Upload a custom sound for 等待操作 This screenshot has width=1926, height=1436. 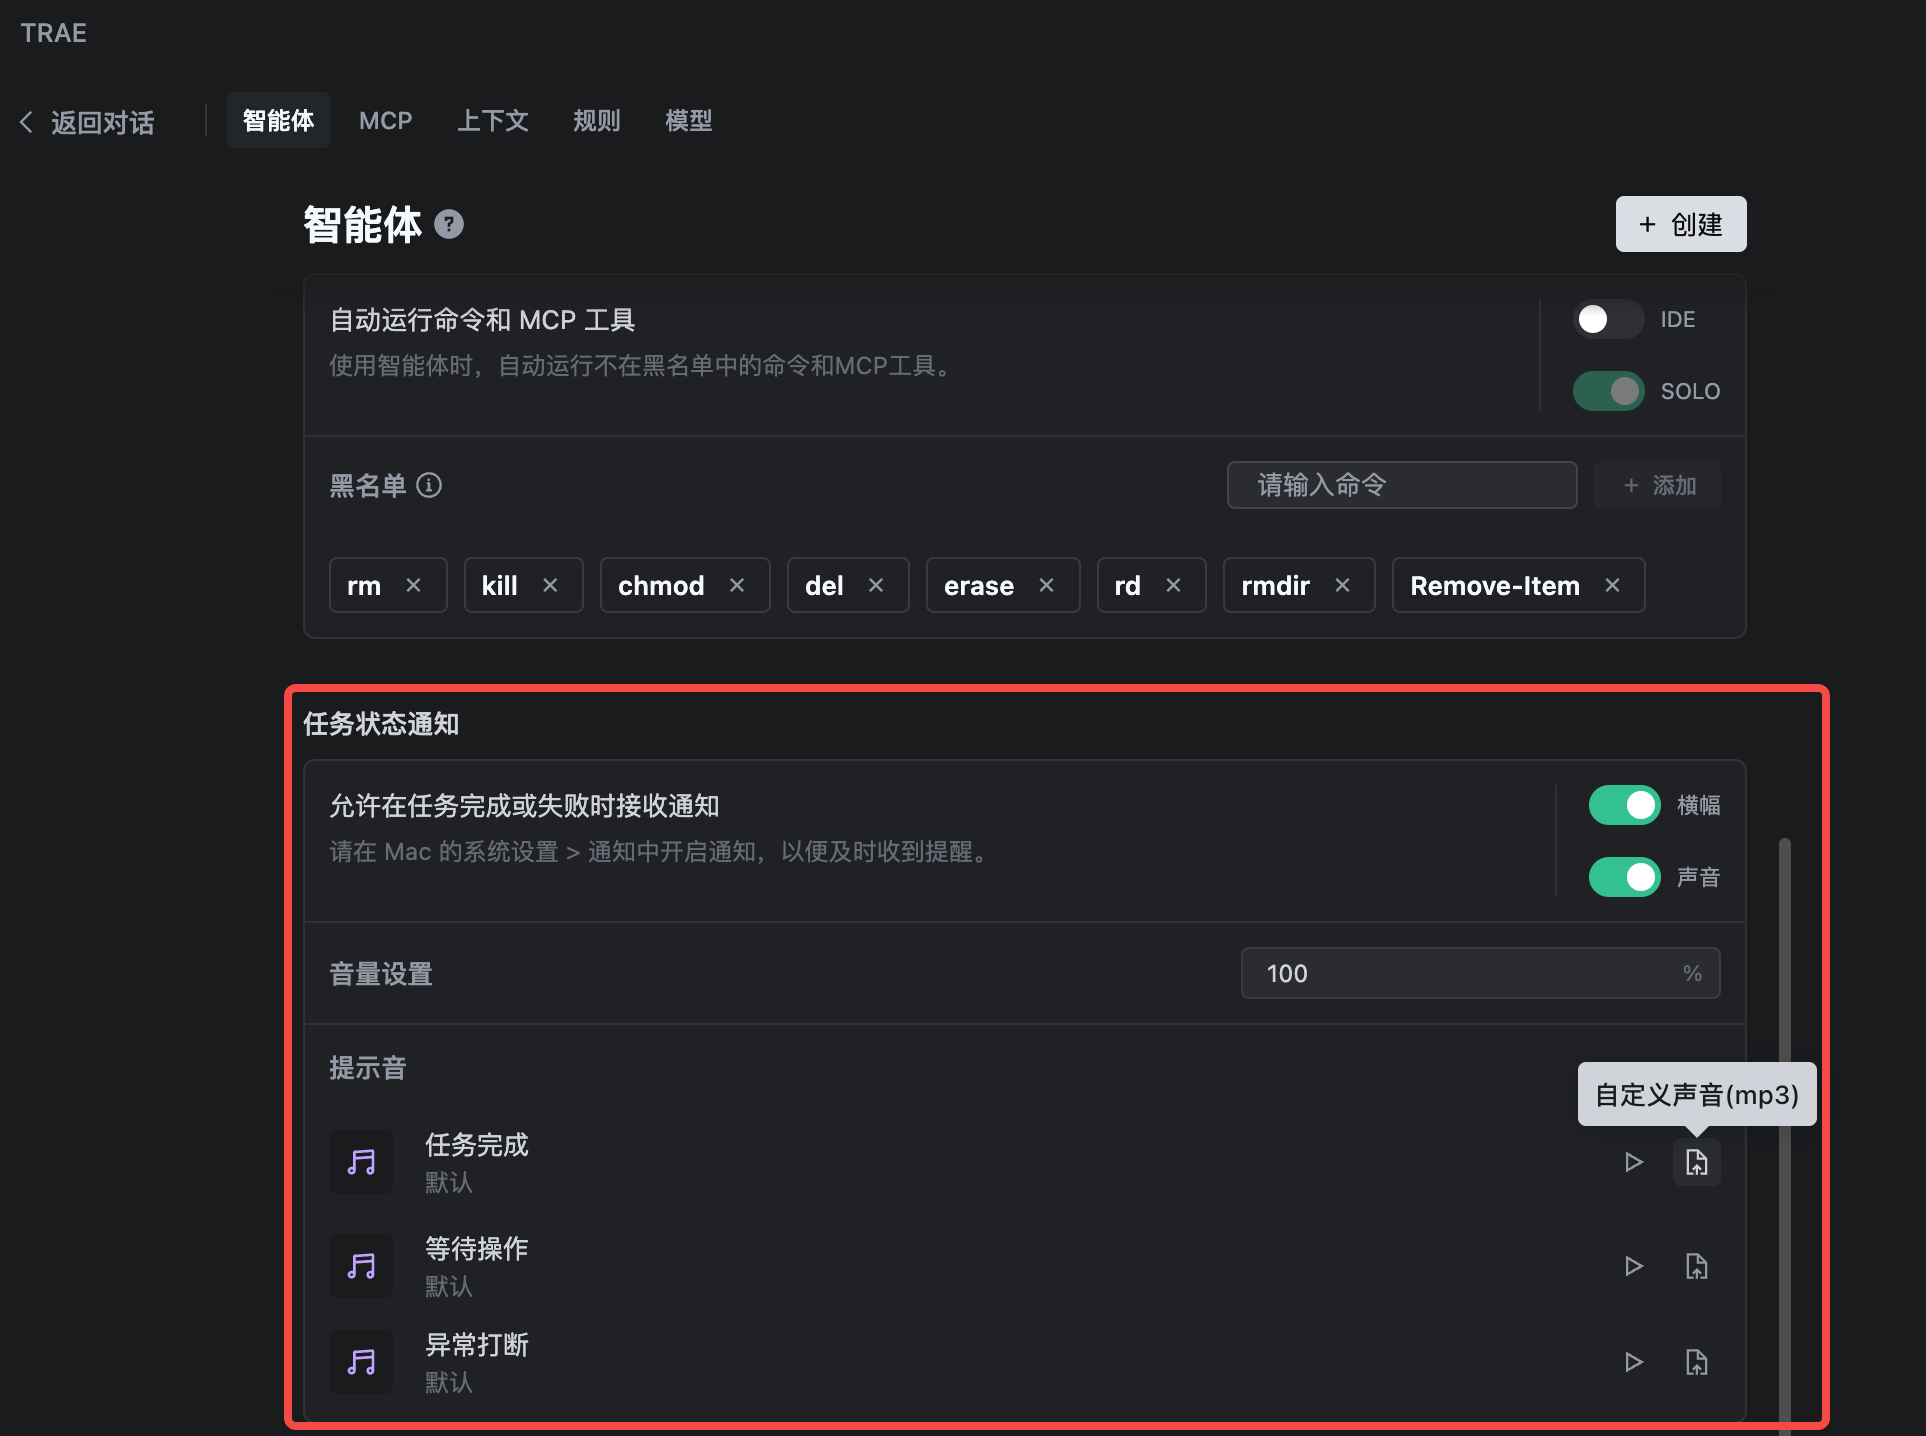[1697, 1265]
